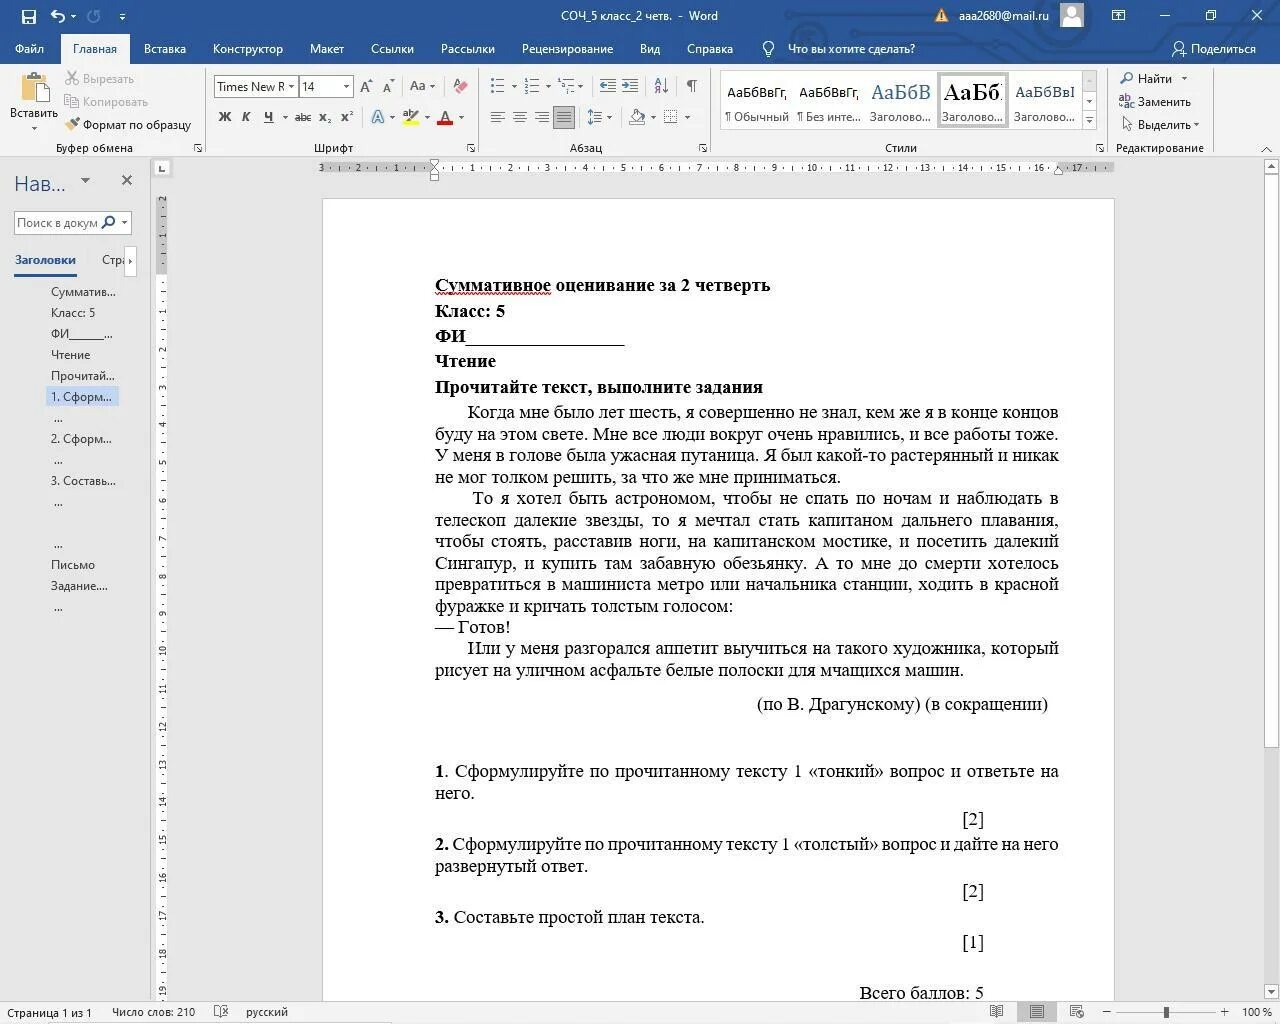This screenshot has height=1024, width=1280.
Task: Save the document with the floppy icon
Action: [x=28, y=16]
